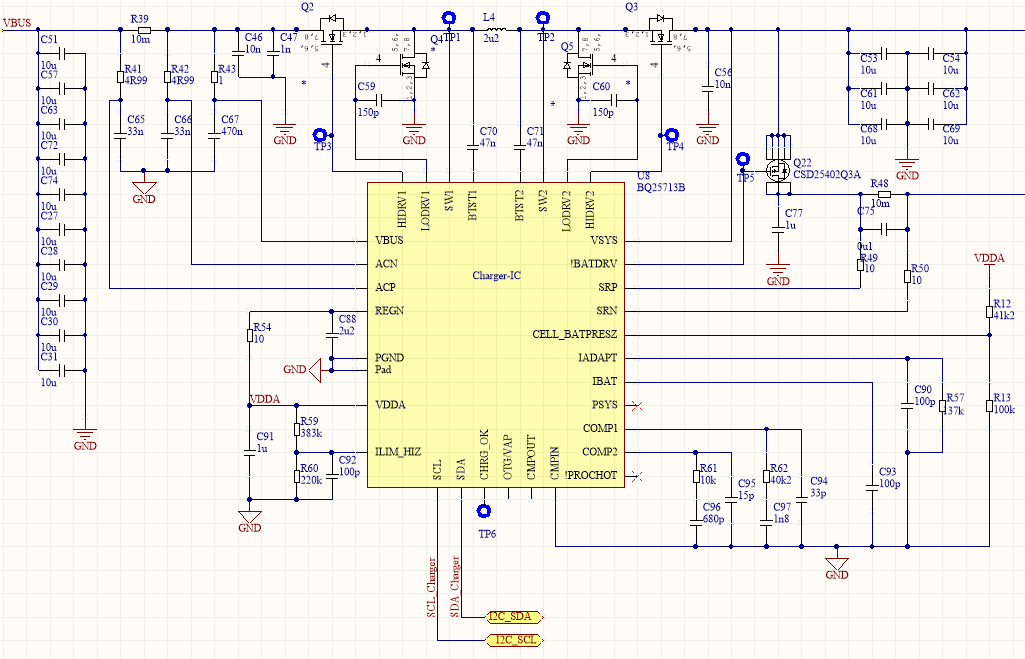
Task: Select test point TP3 circle
Action: [320, 135]
